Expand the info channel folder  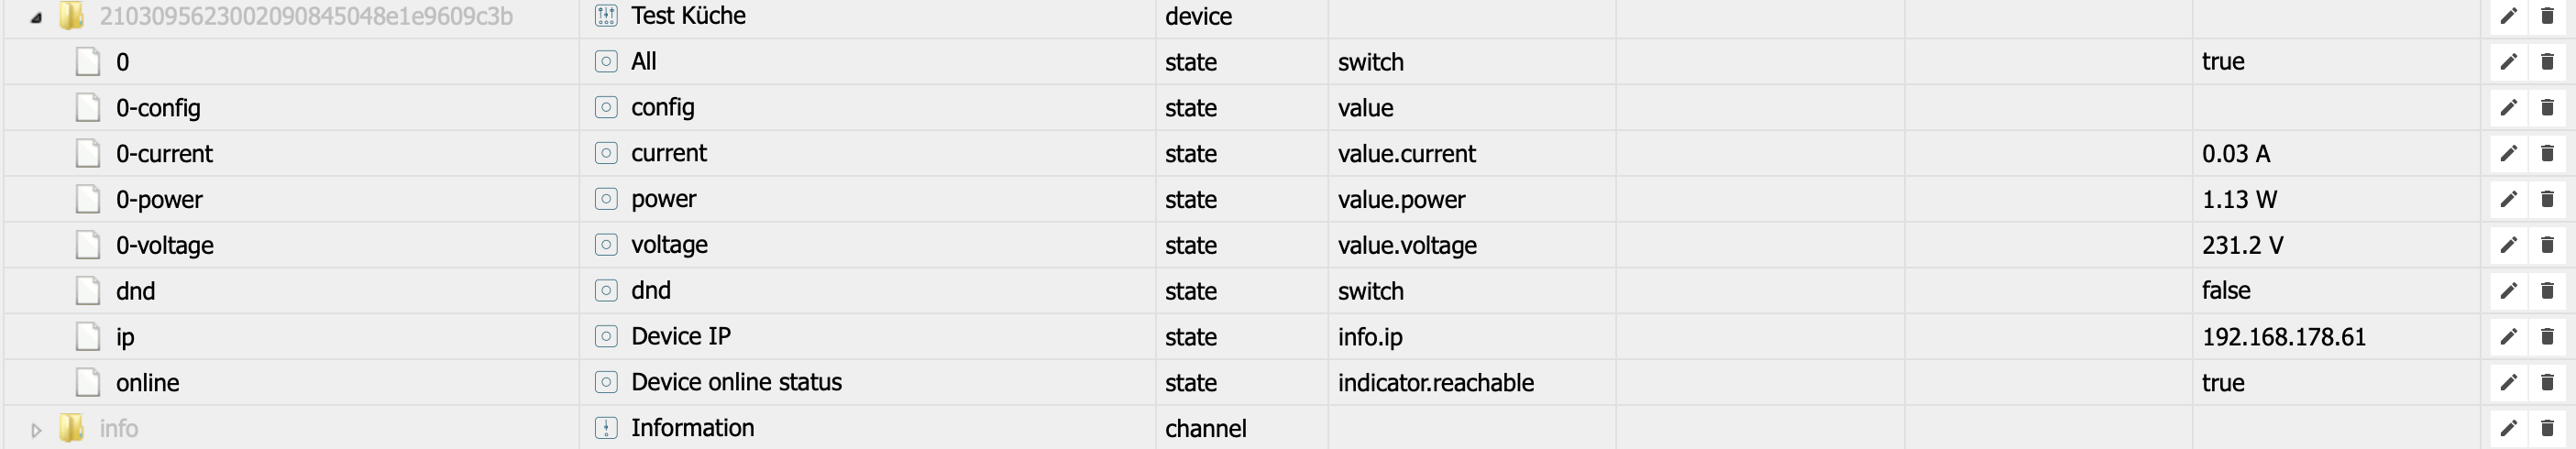click(36, 430)
